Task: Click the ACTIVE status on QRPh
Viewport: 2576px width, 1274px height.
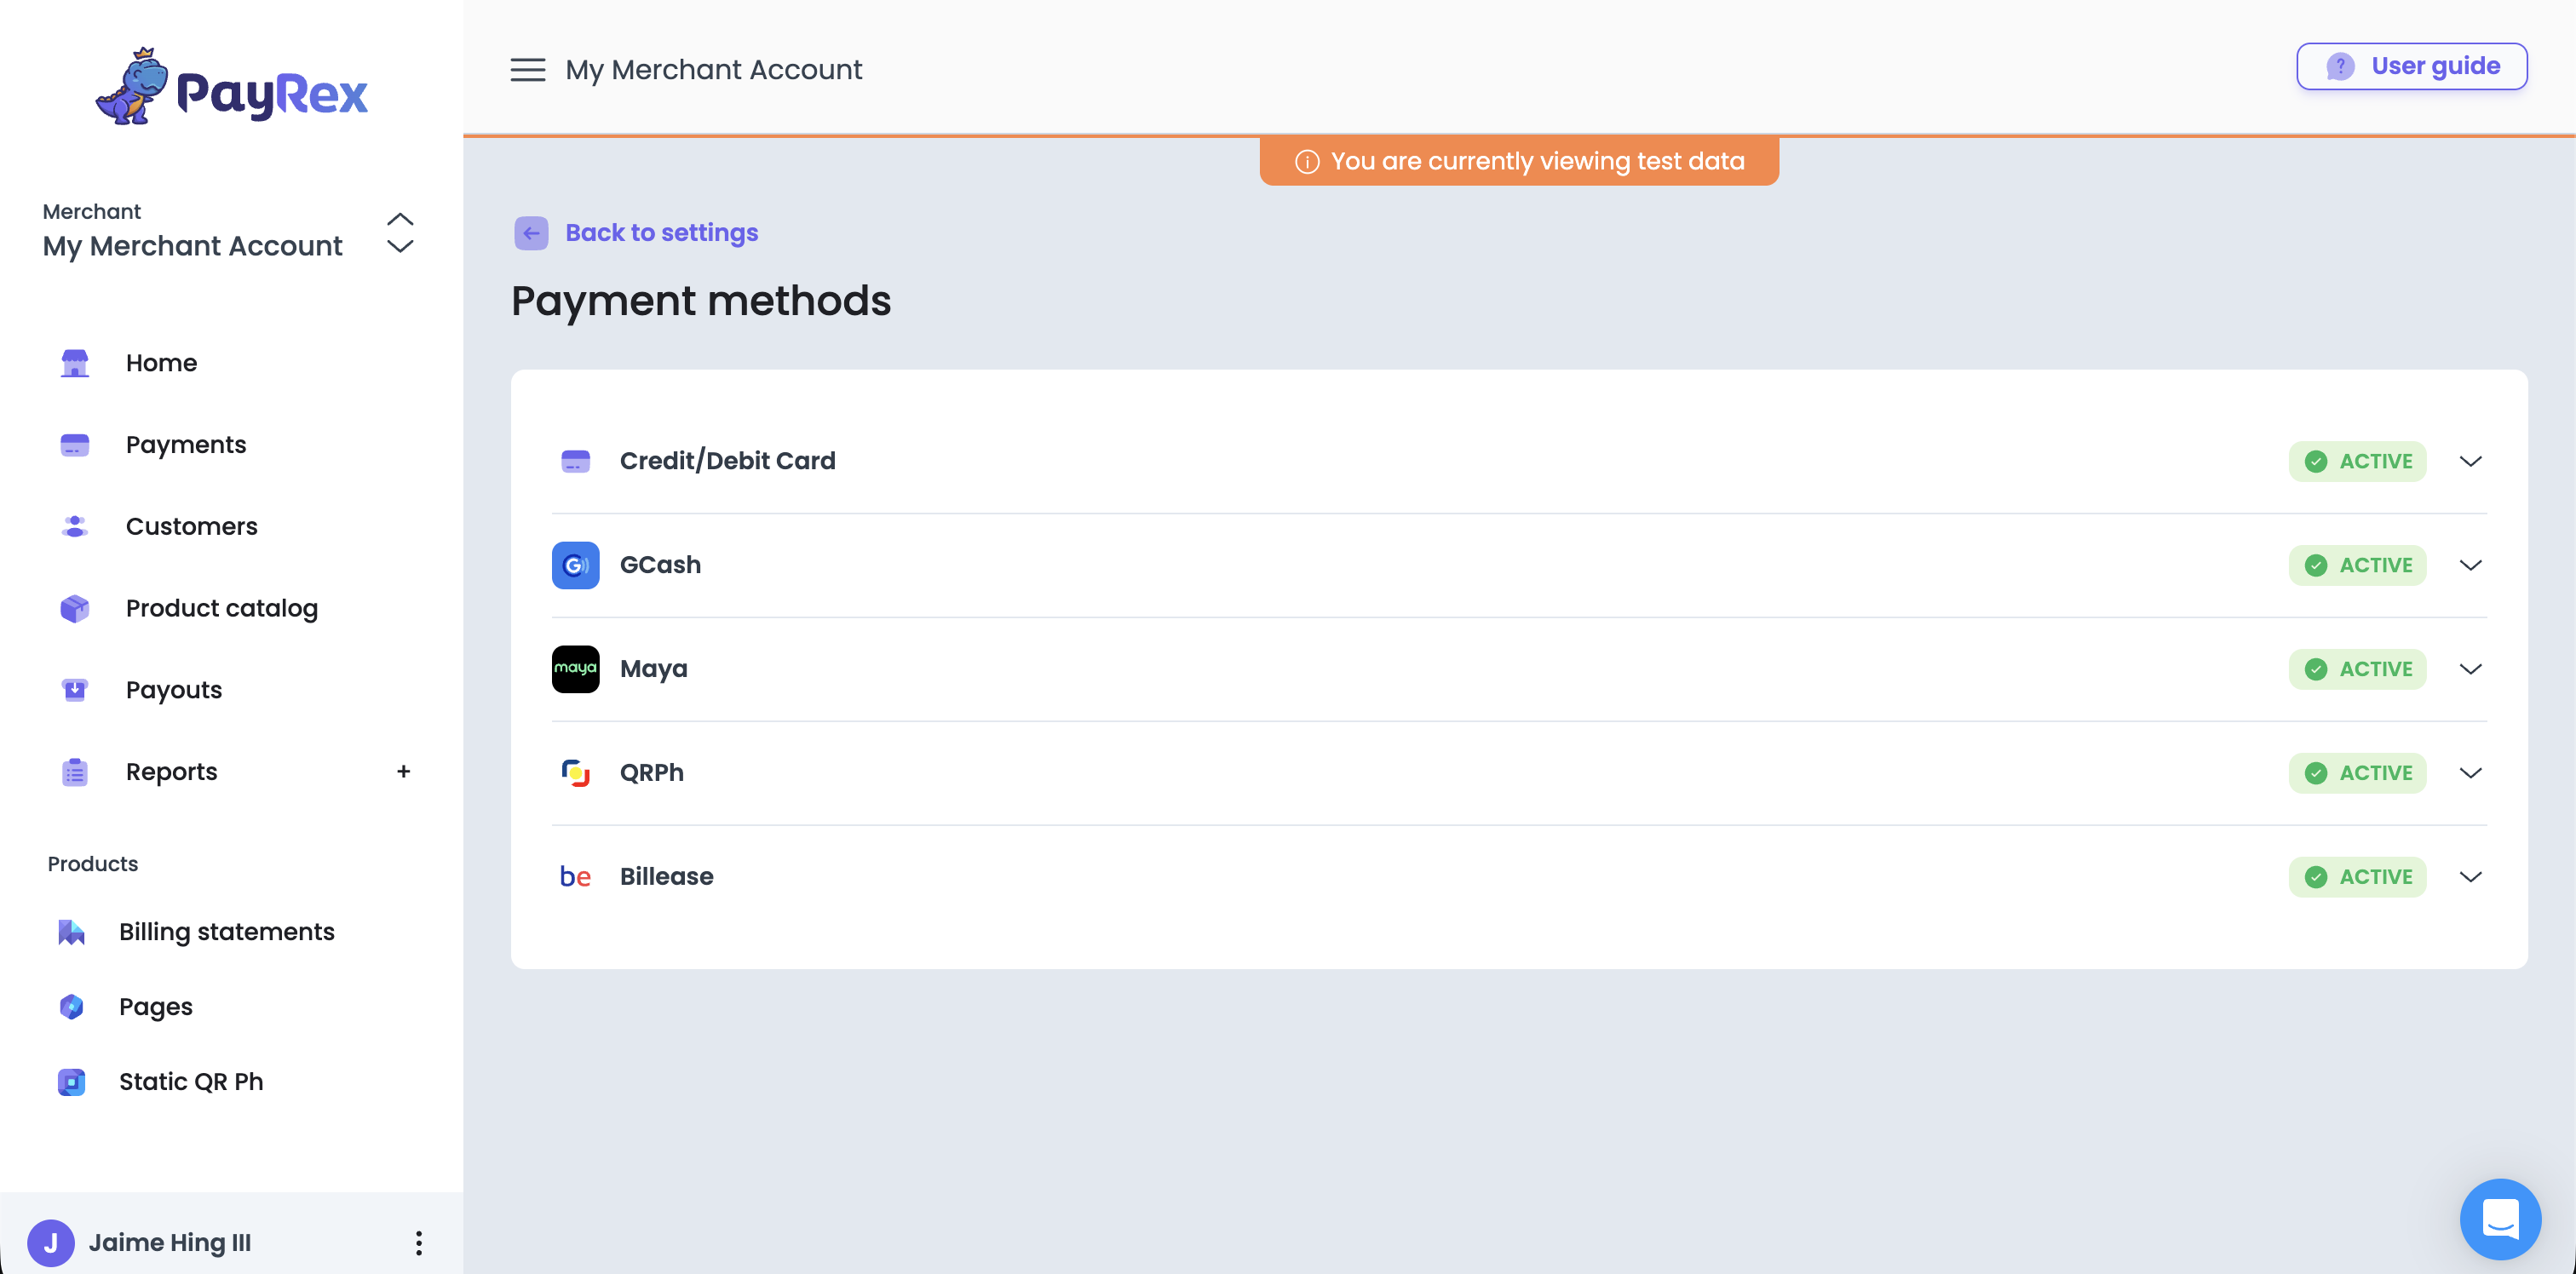Action: pos(2357,772)
